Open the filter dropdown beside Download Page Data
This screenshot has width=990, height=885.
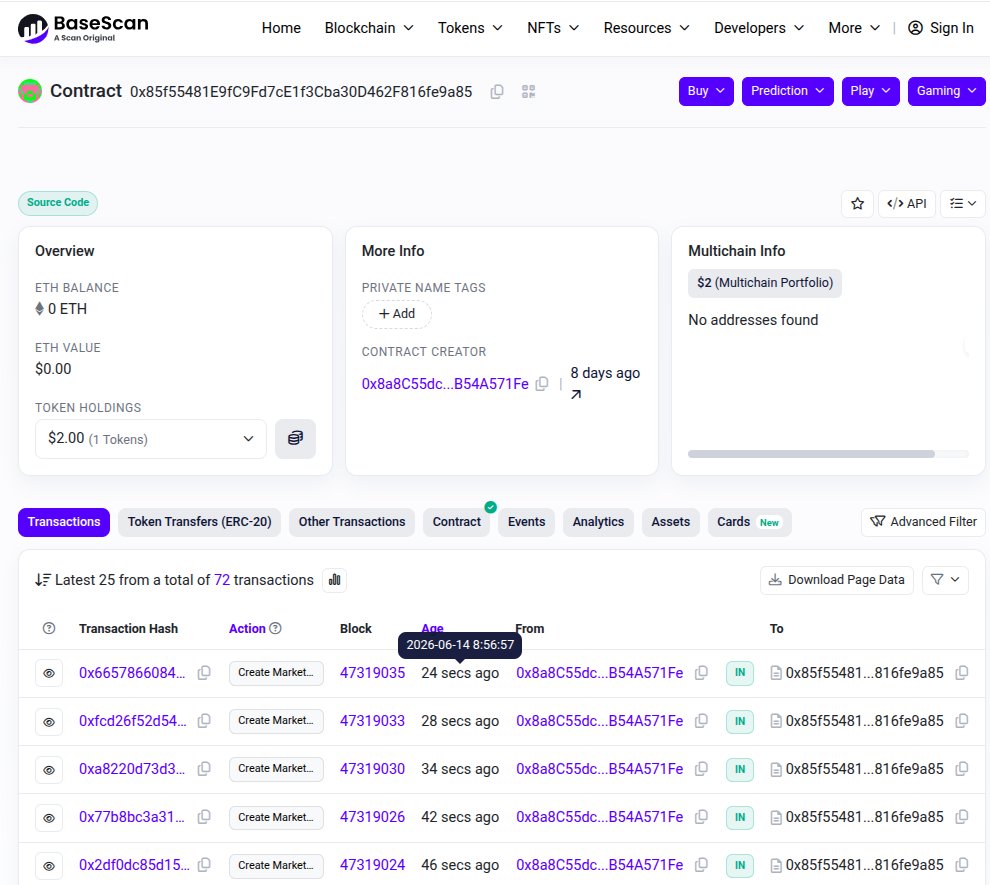coord(945,580)
